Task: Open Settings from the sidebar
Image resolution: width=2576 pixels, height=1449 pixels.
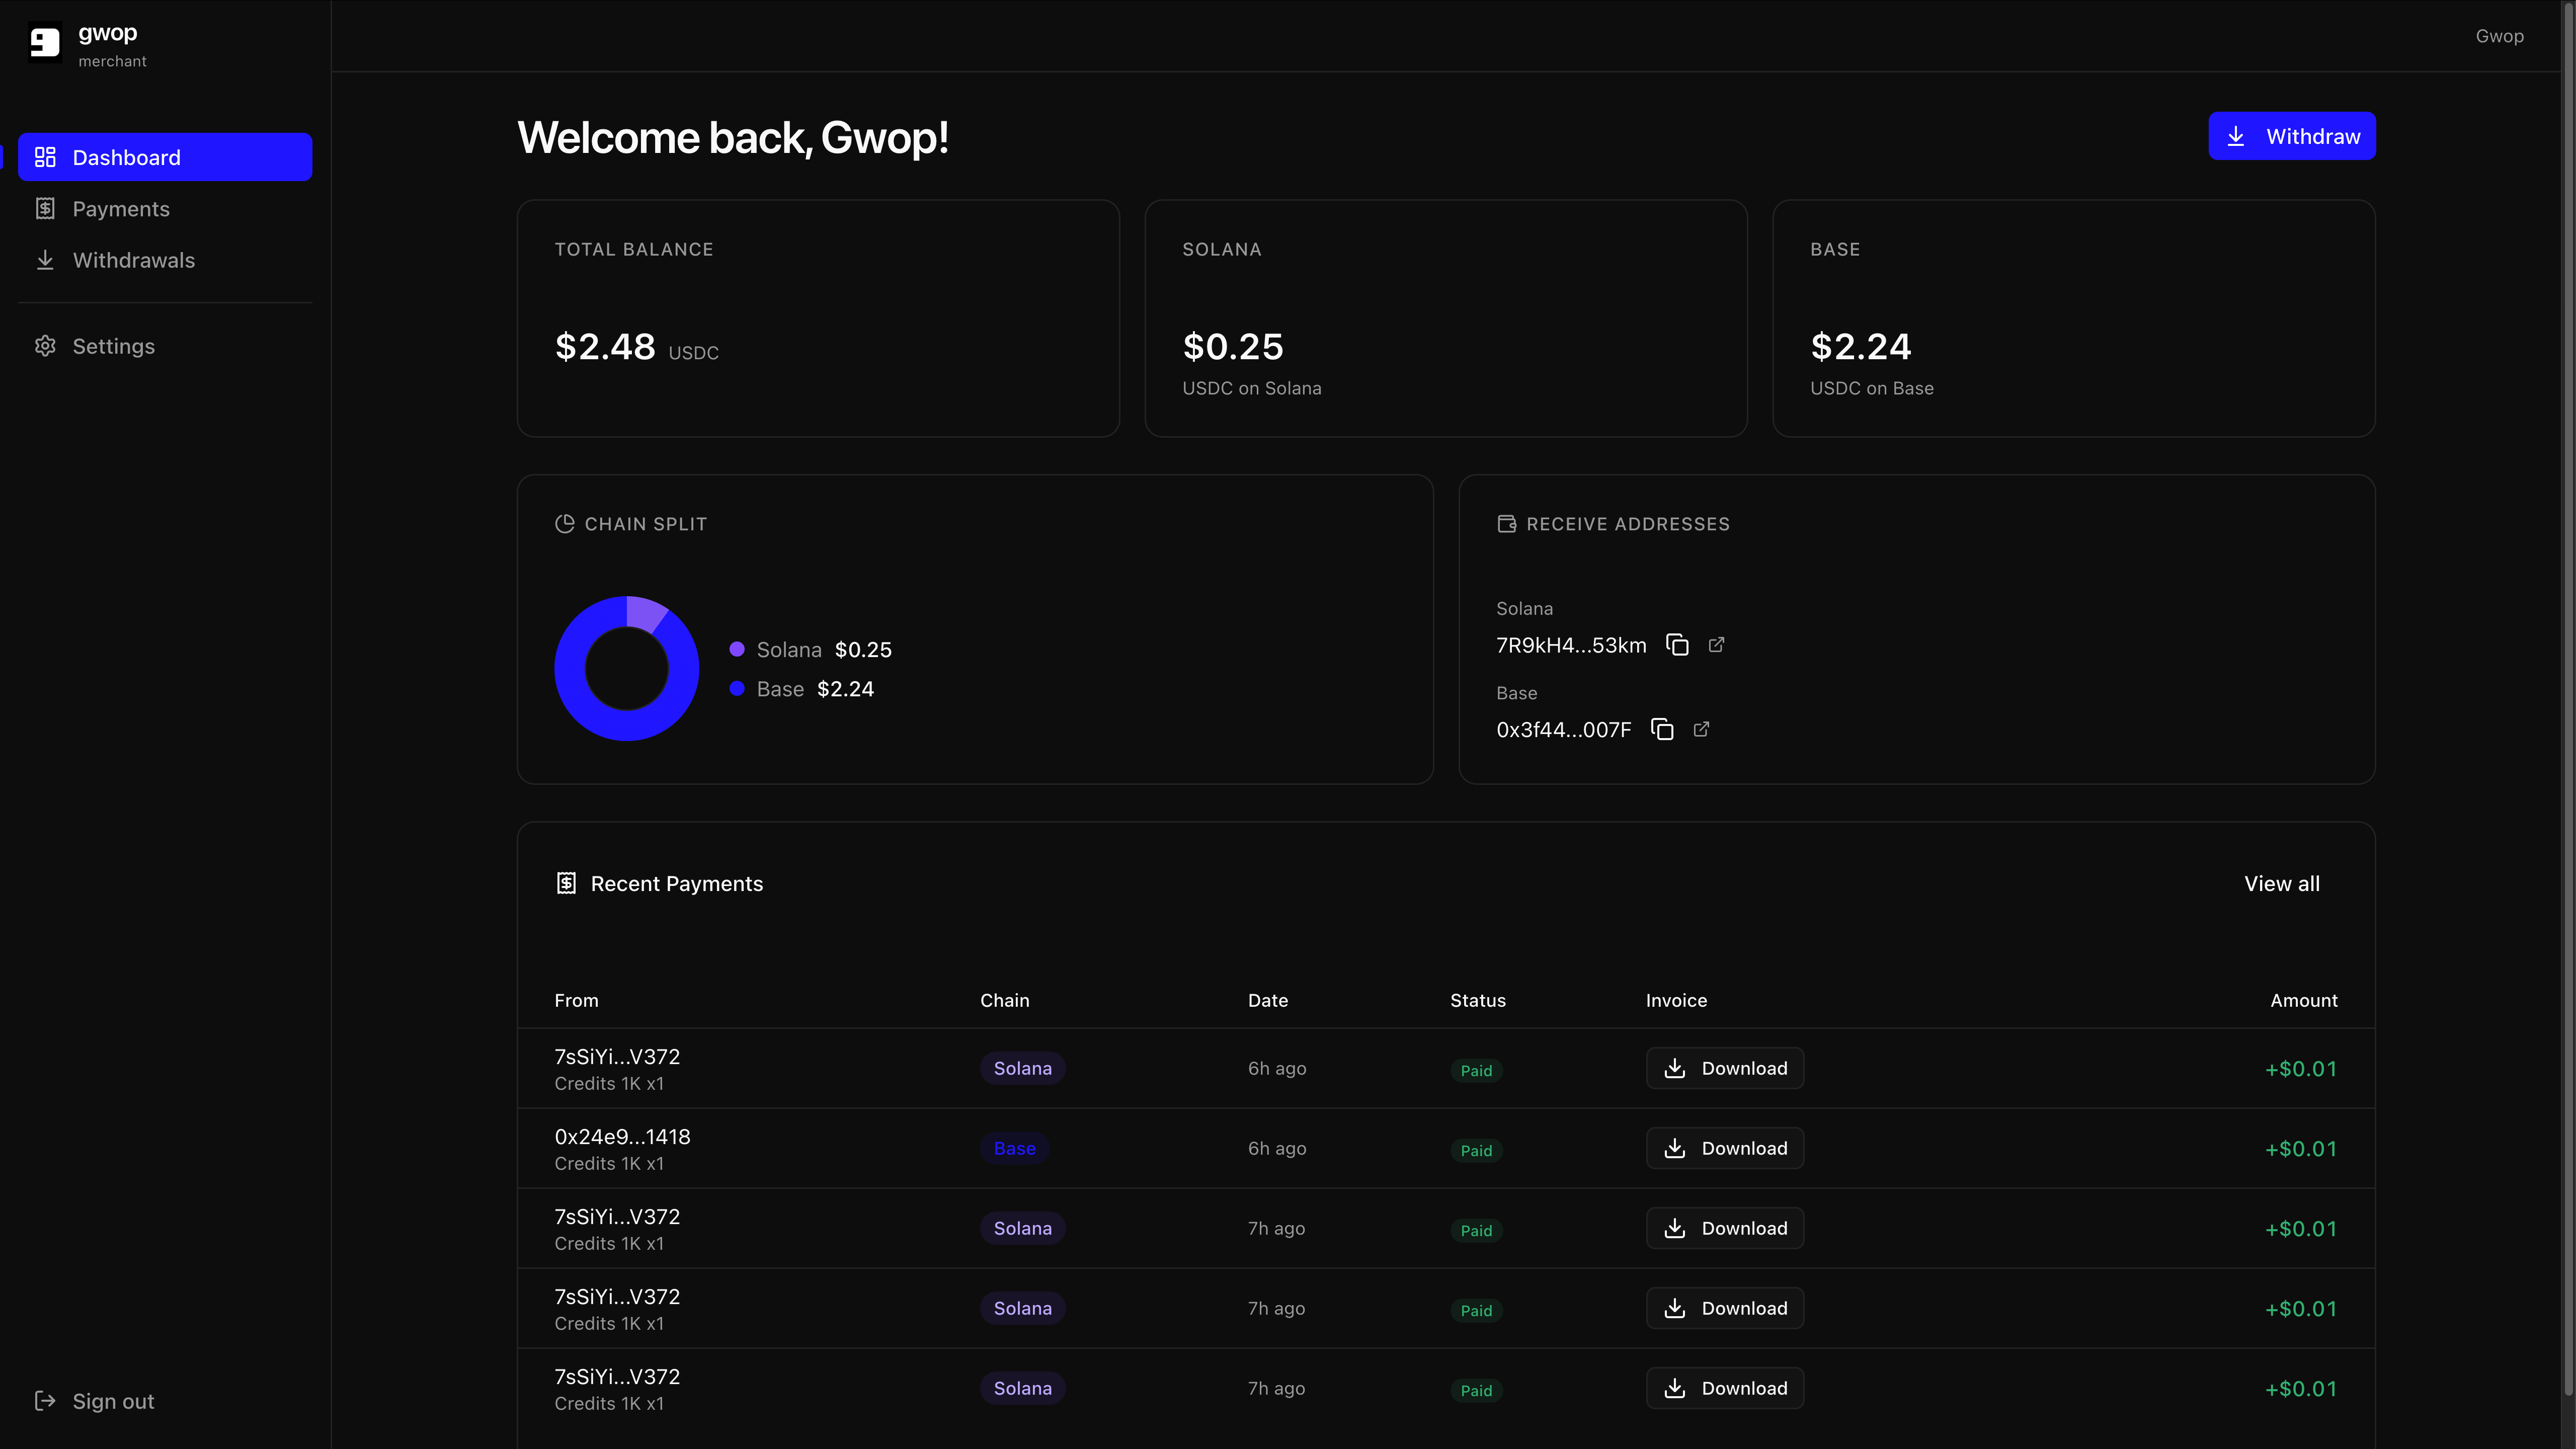Action: click(x=113, y=346)
